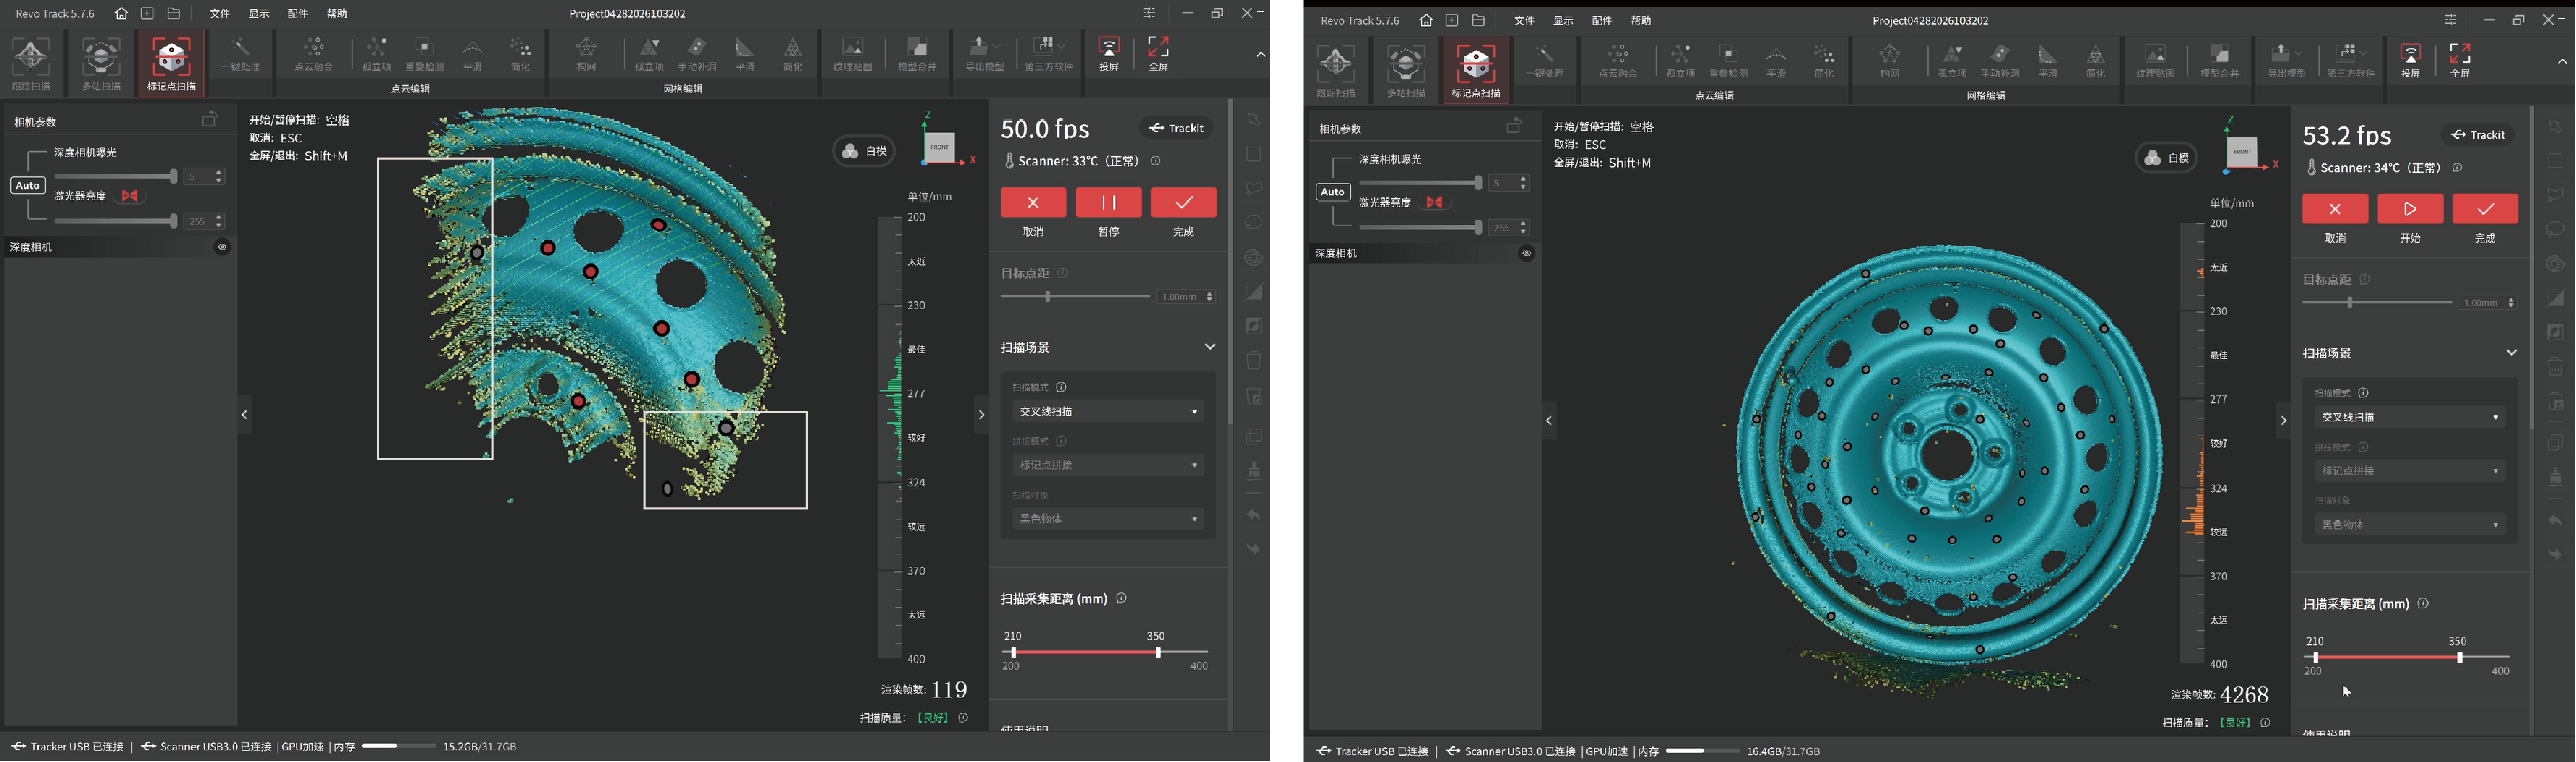Open 导出模型 dropdown in right window

pos(2286,61)
